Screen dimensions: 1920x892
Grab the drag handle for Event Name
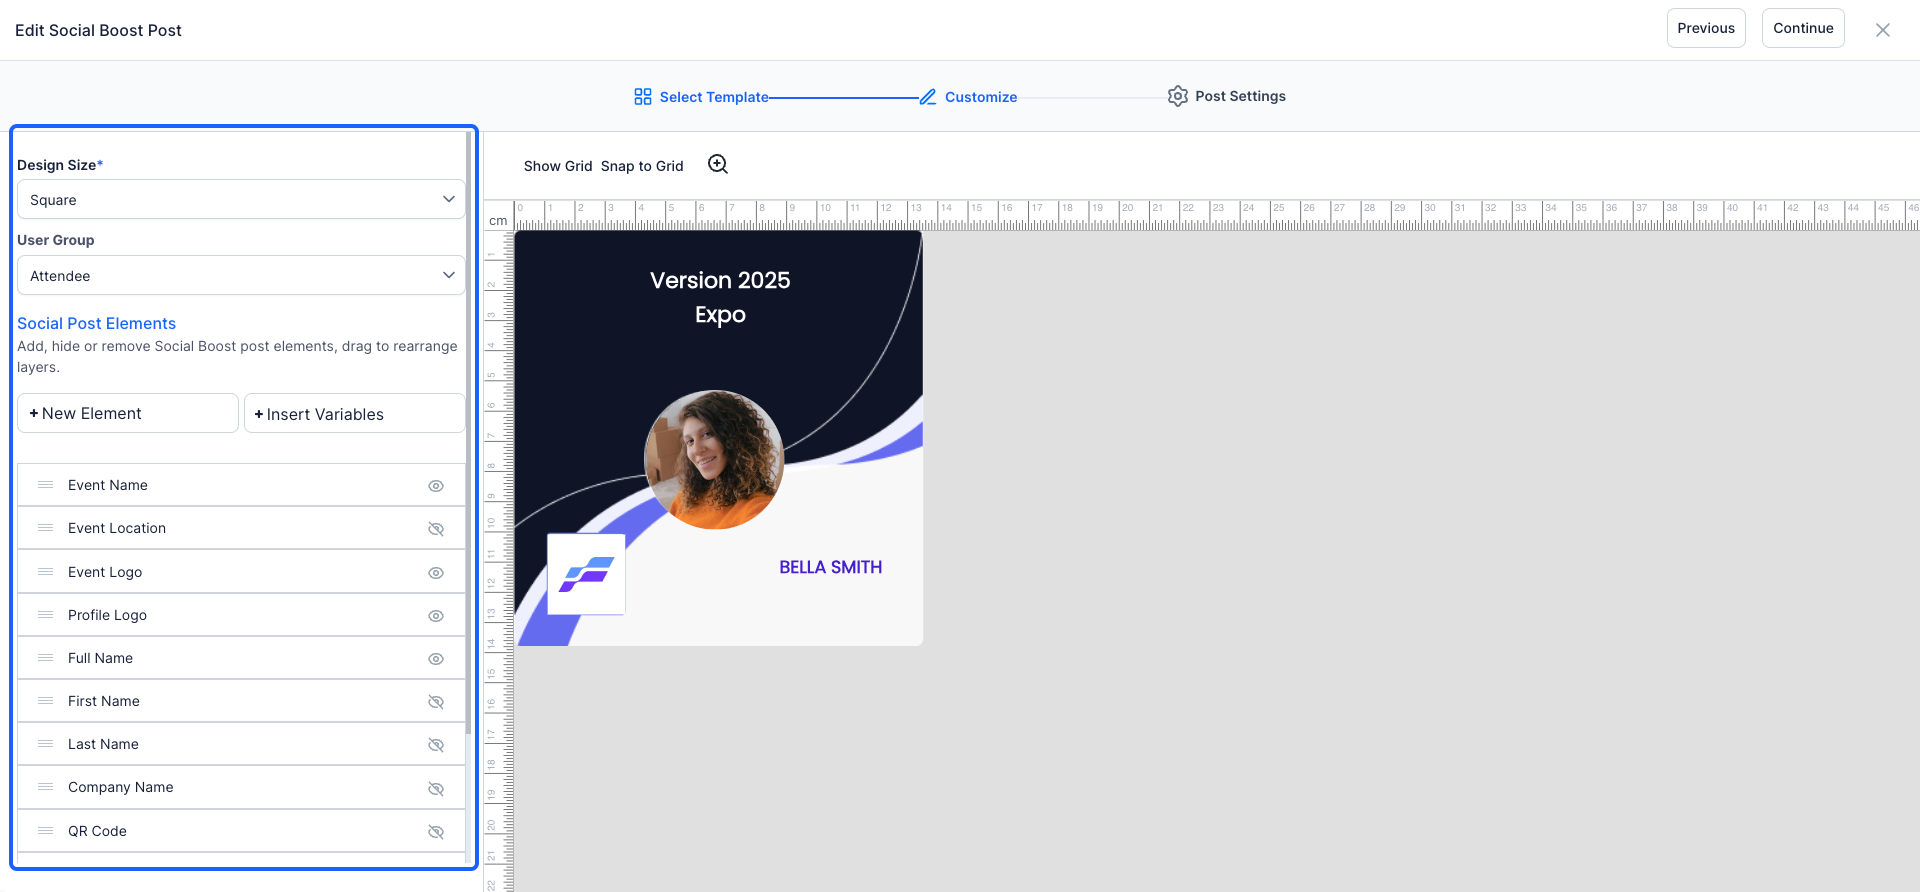pos(45,485)
